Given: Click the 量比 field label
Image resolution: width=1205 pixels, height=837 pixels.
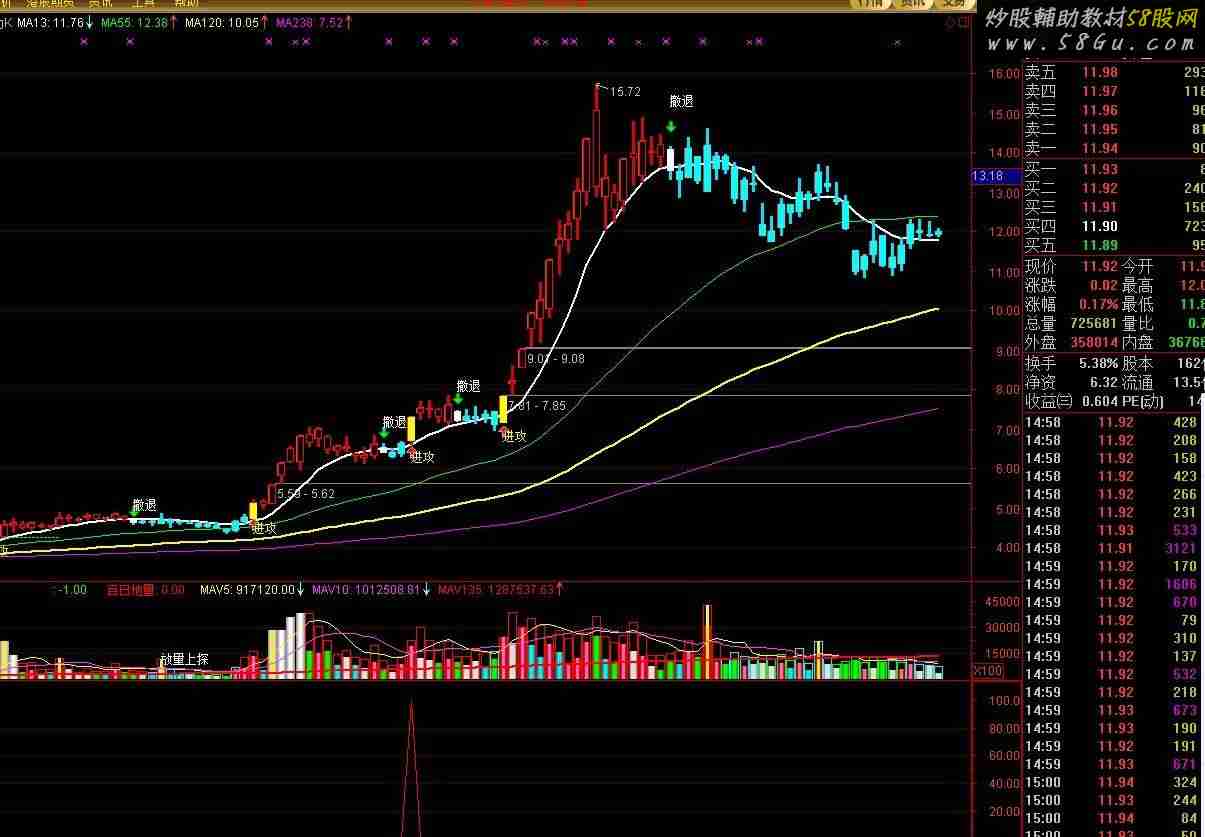Looking at the screenshot, I should tap(1138, 323).
